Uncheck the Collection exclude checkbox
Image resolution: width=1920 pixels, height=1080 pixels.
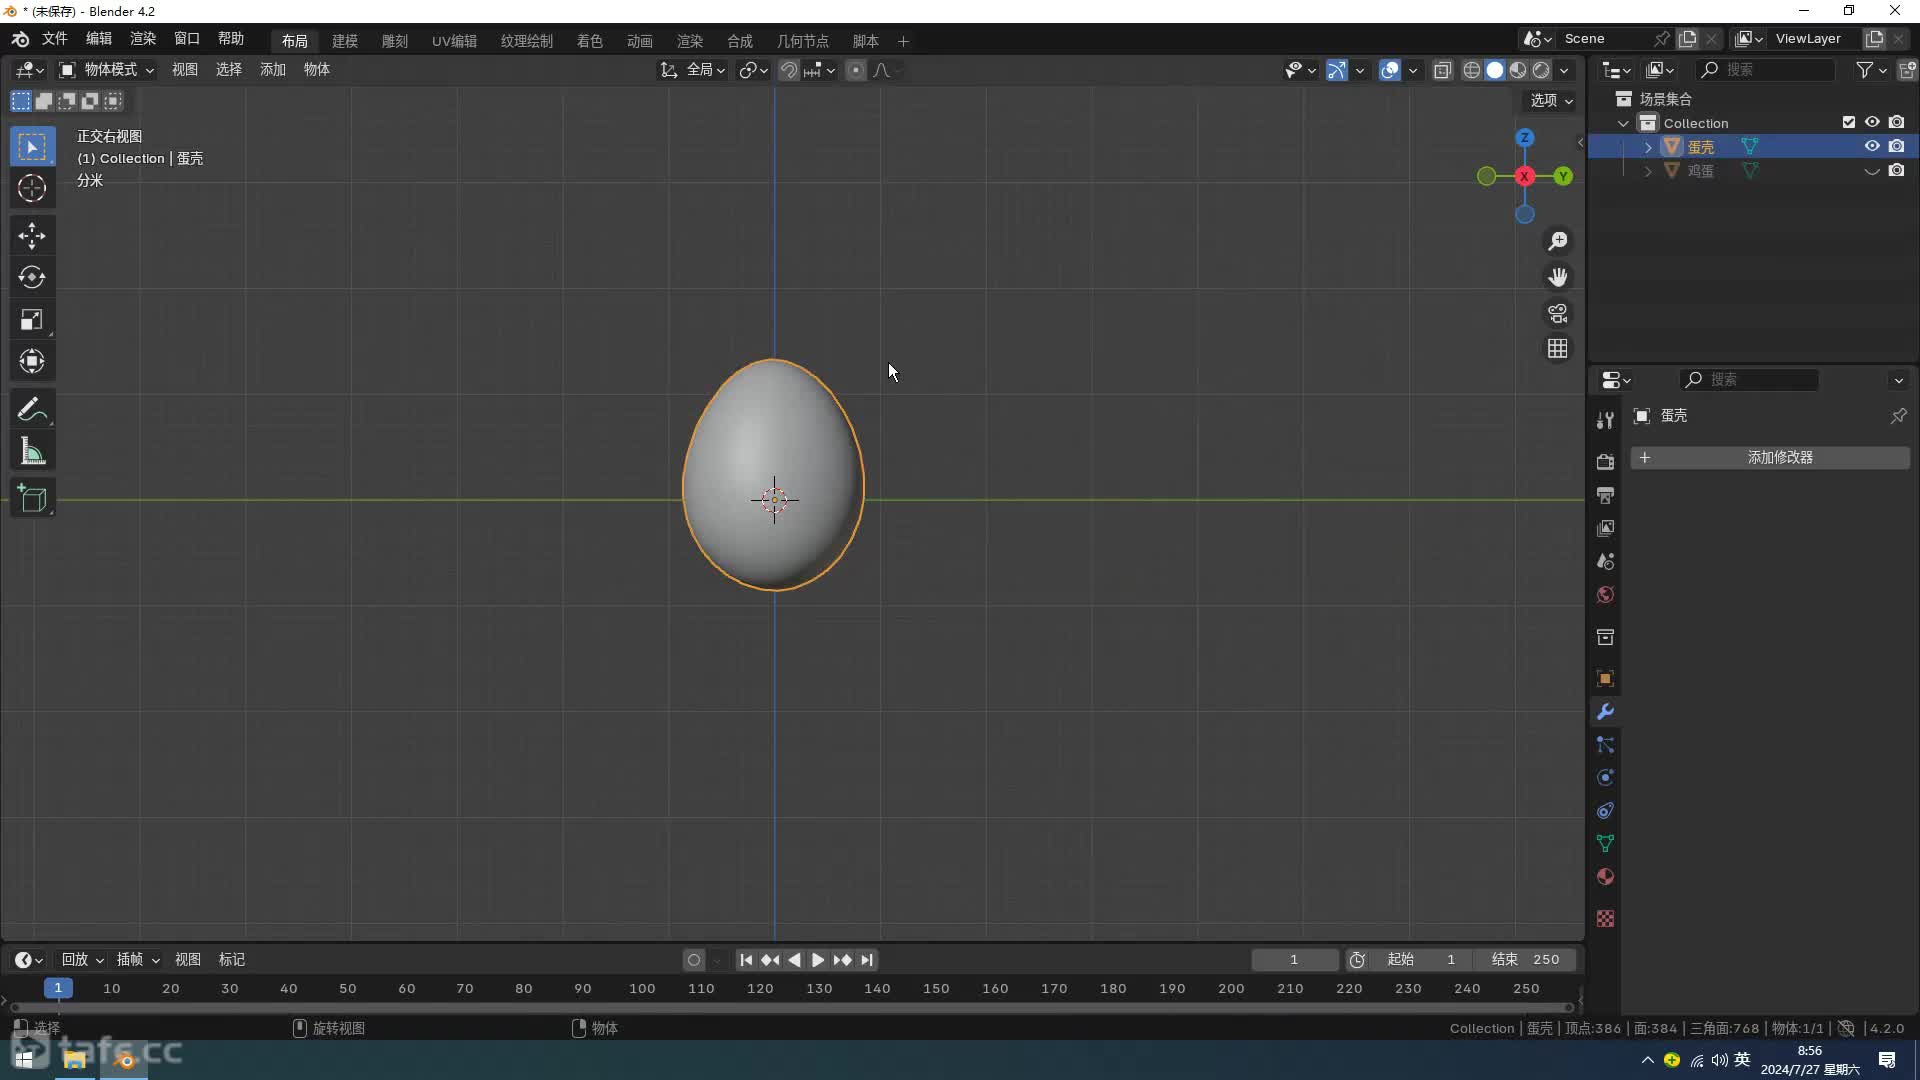click(x=1849, y=122)
